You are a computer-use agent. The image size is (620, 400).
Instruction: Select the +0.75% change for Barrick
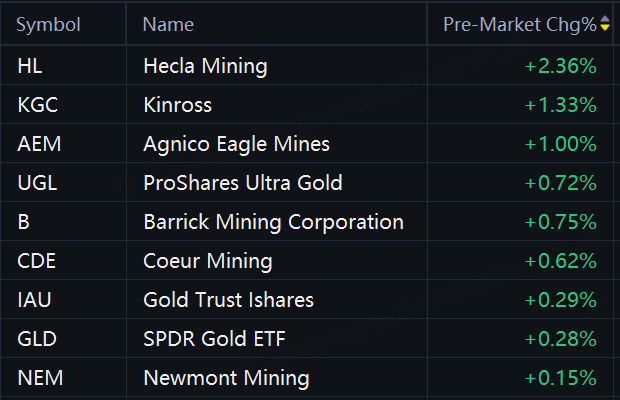[560, 222]
